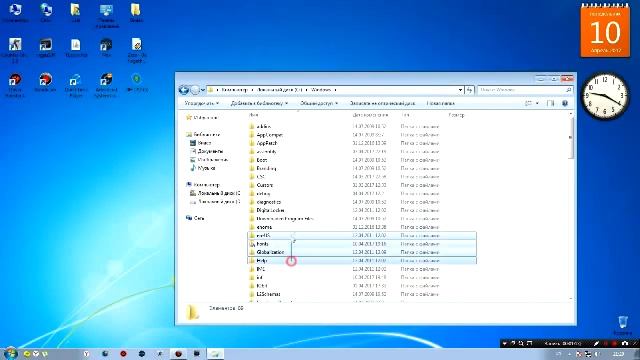Click the search Windows input field
This screenshot has width=640, height=360.
click(524, 90)
